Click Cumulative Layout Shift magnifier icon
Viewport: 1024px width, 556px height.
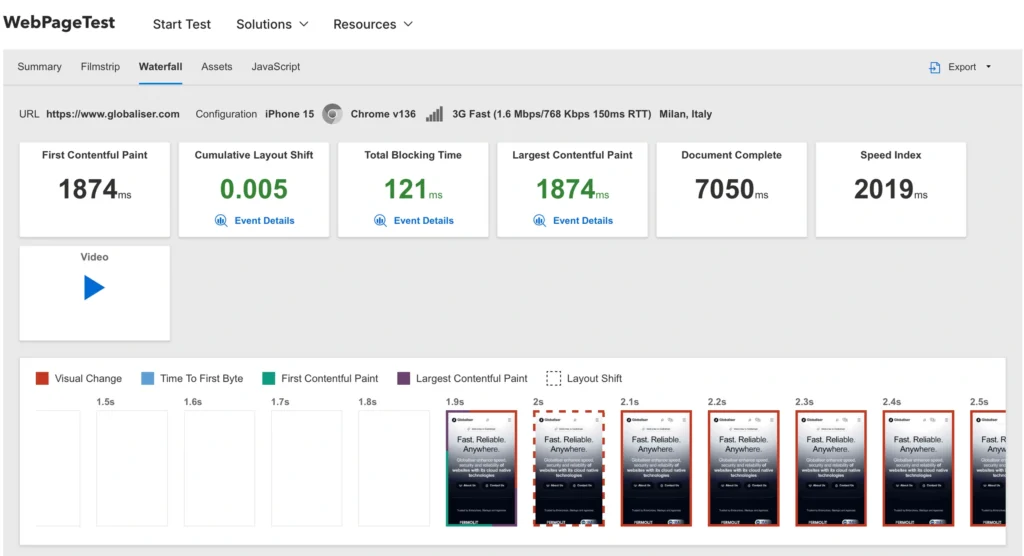pyautogui.click(x=221, y=221)
